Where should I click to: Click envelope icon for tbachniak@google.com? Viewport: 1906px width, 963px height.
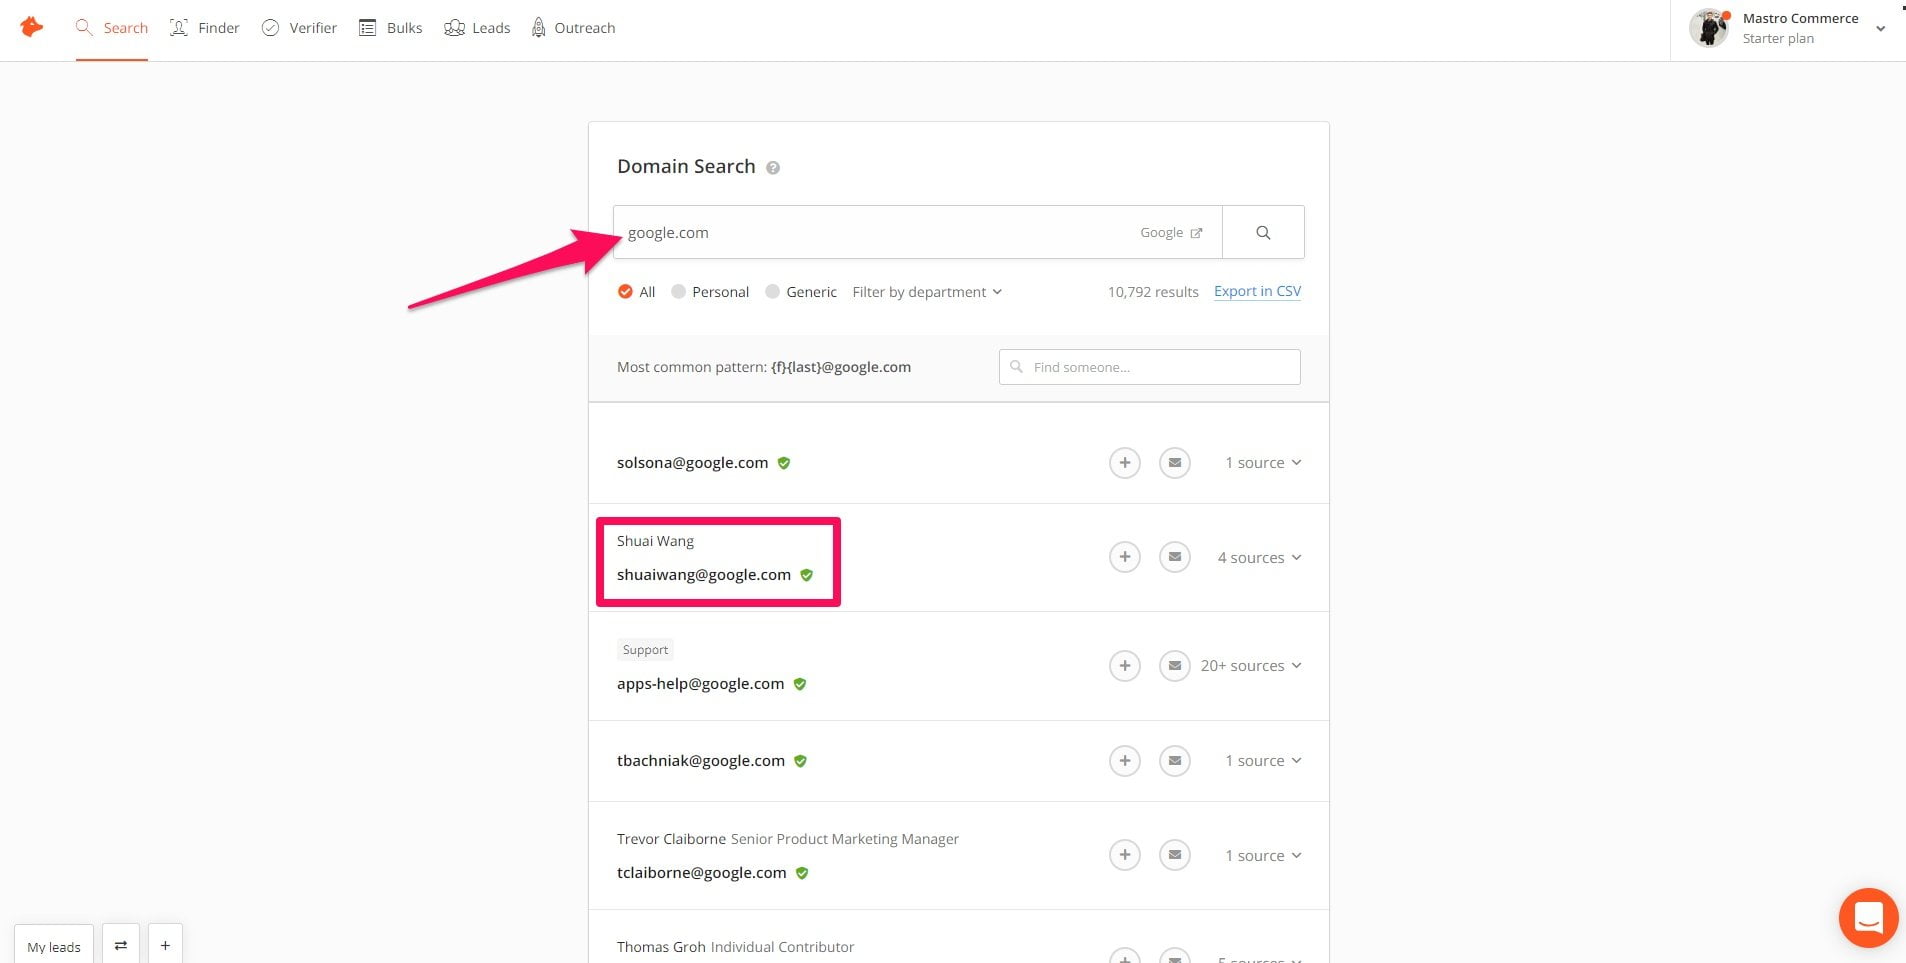pos(1175,761)
